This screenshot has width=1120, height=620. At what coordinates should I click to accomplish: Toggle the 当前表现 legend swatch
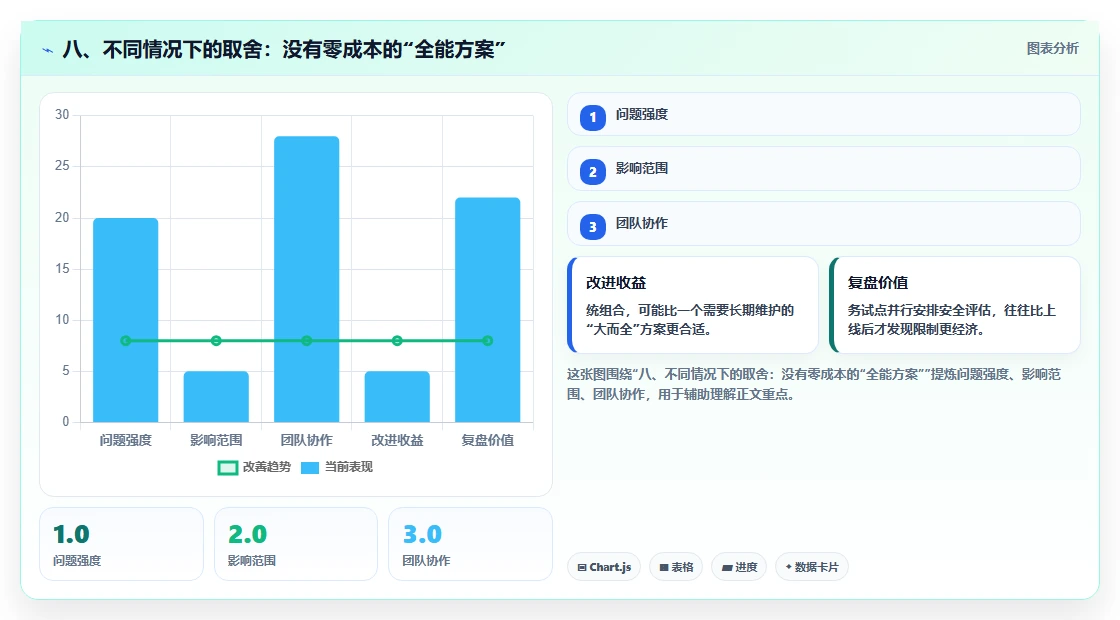tap(310, 468)
